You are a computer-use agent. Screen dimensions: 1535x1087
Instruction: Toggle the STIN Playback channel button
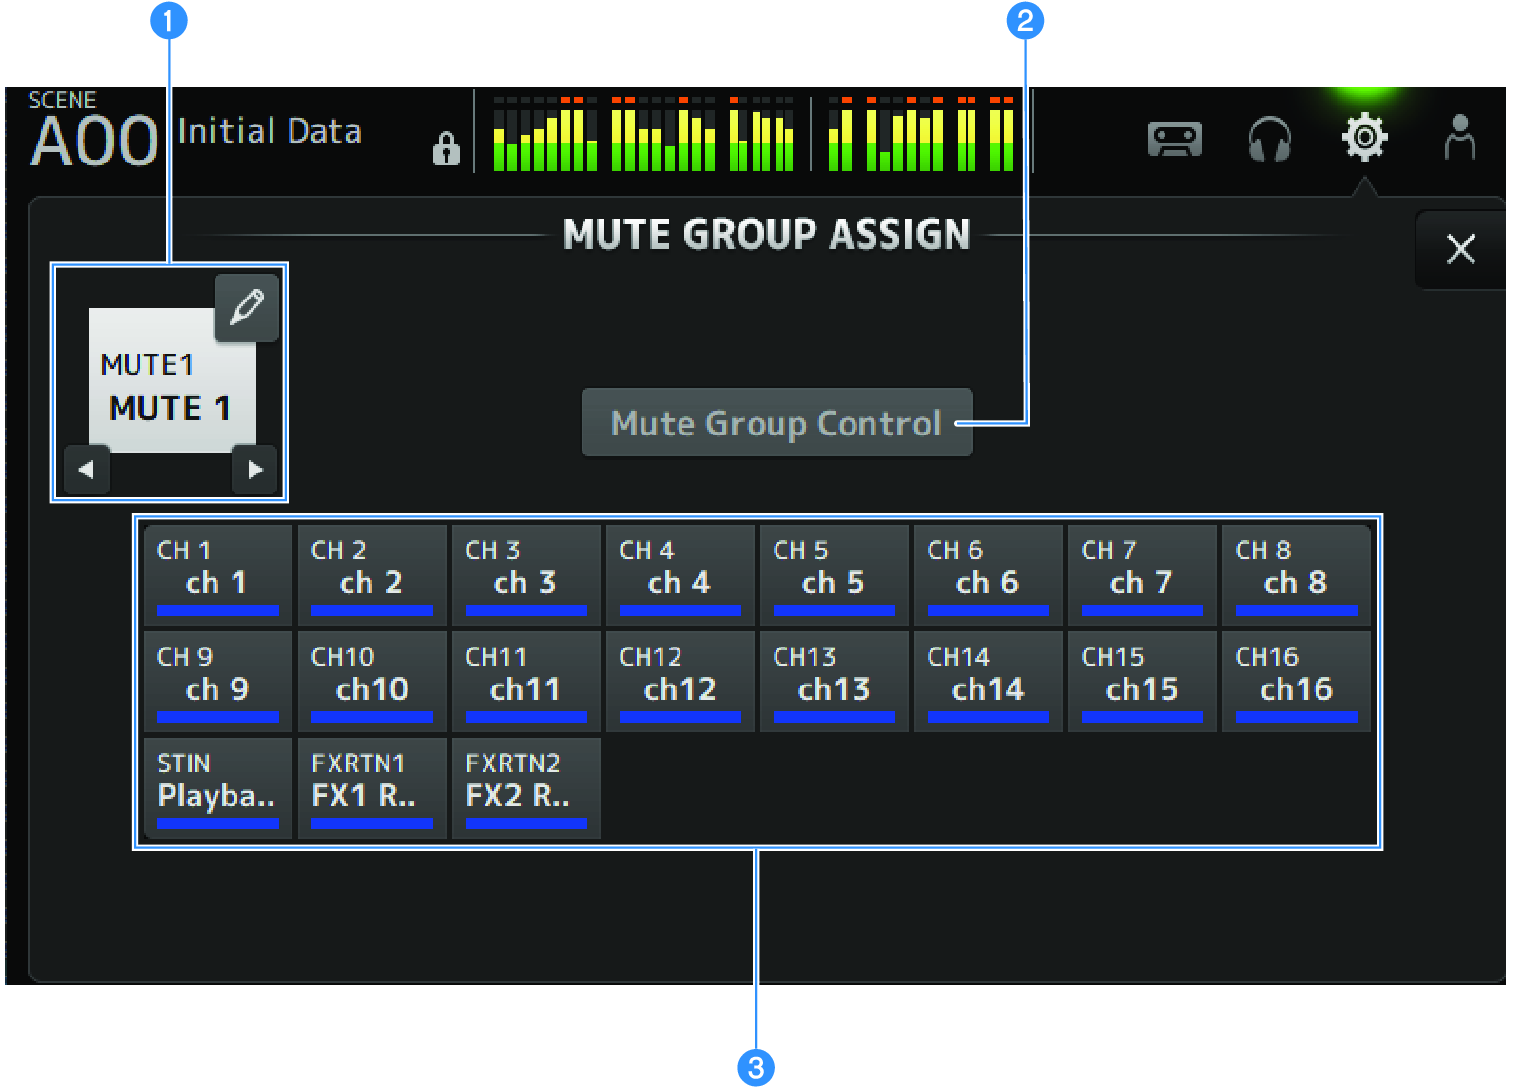pyautogui.click(x=217, y=786)
